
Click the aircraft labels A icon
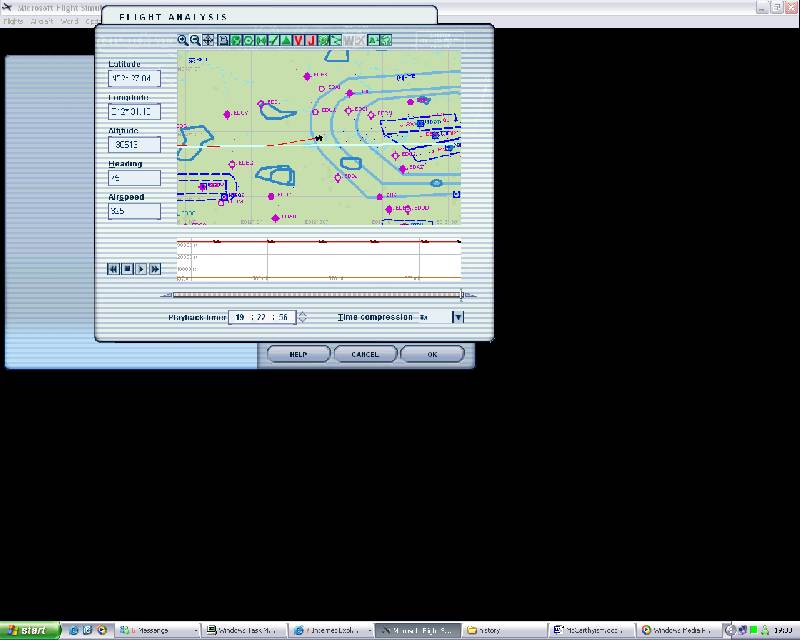click(373, 40)
